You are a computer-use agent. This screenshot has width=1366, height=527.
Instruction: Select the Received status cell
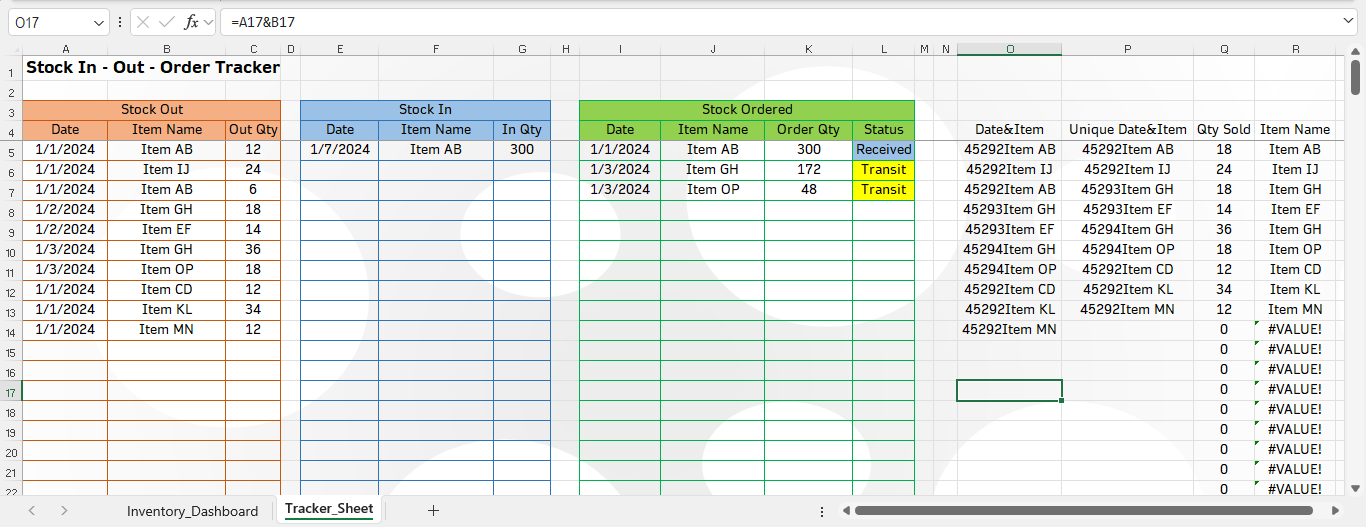click(x=883, y=150)
